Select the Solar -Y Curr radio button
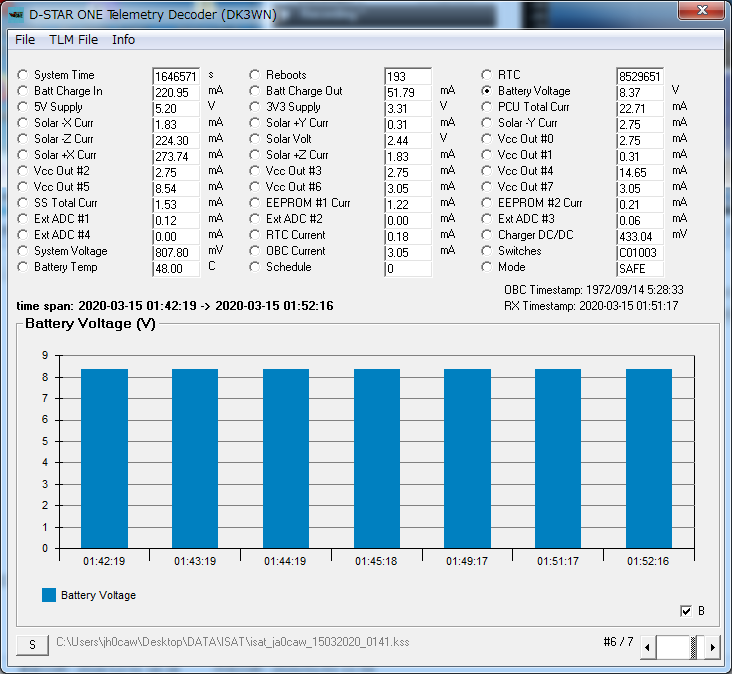 pos(486,123)
